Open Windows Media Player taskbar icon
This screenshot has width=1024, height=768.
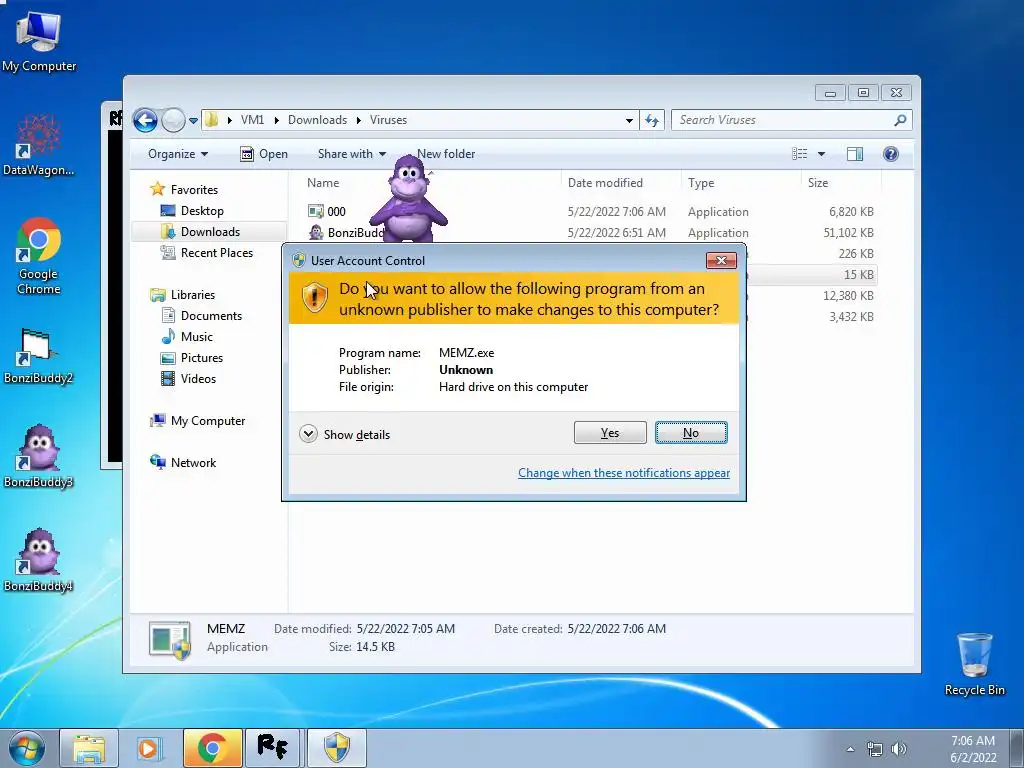pyautogui.click(x=148, y=748)
